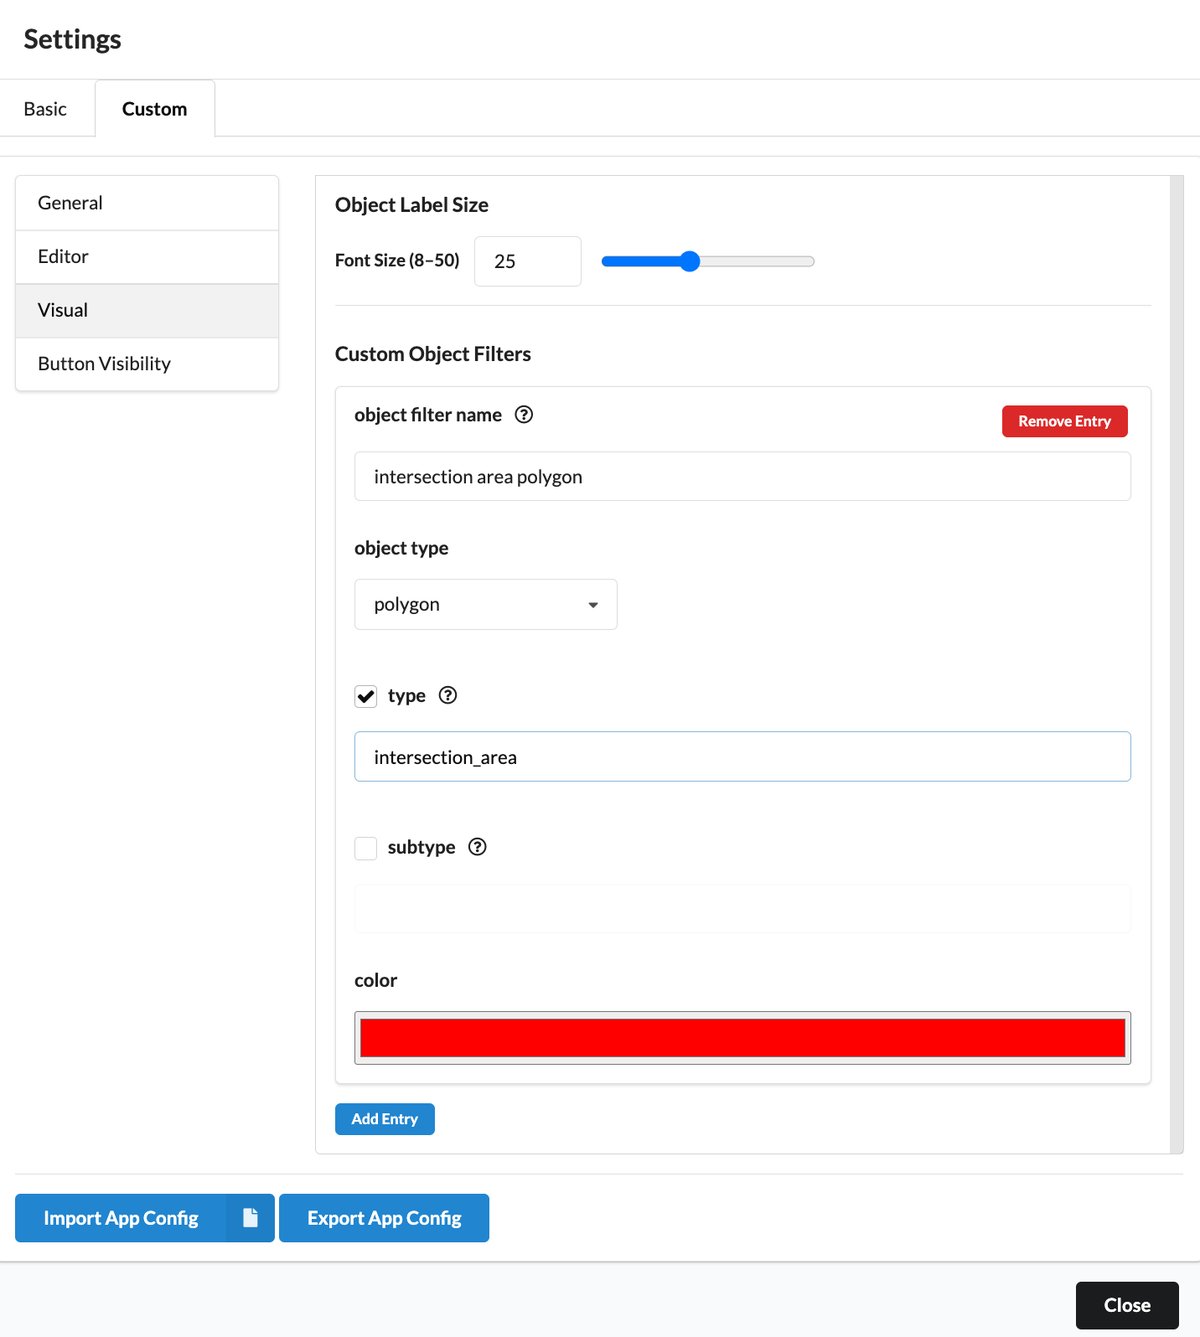Open the Button Visibility section
Screen dimensions: 1200x1337
pos(147,364)
